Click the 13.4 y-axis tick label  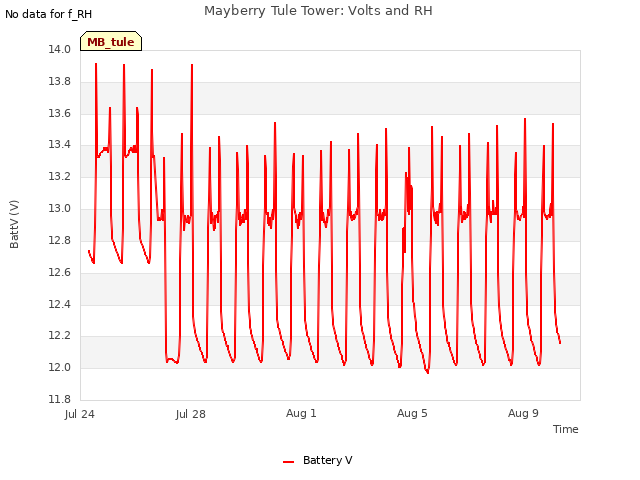tap(60, 144)
